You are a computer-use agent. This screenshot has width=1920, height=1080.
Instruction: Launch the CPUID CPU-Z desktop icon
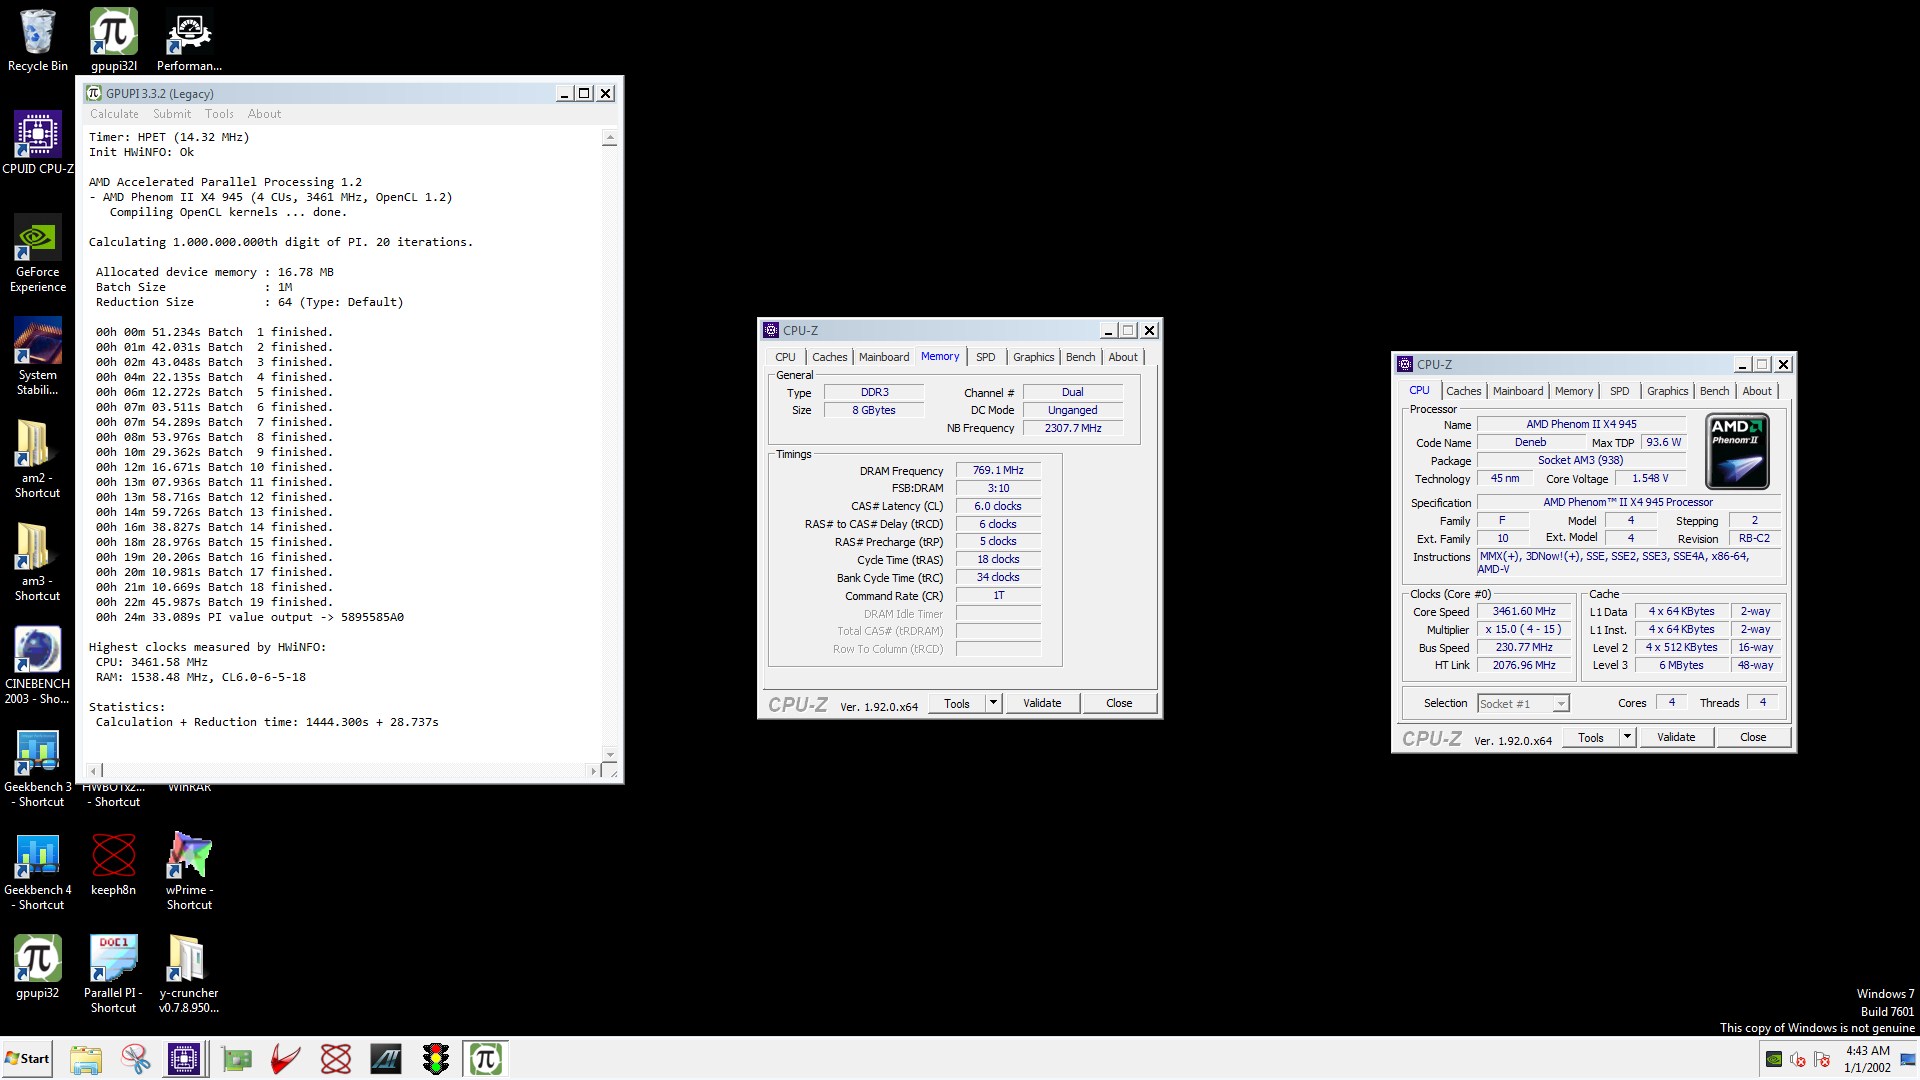(37, 143)
